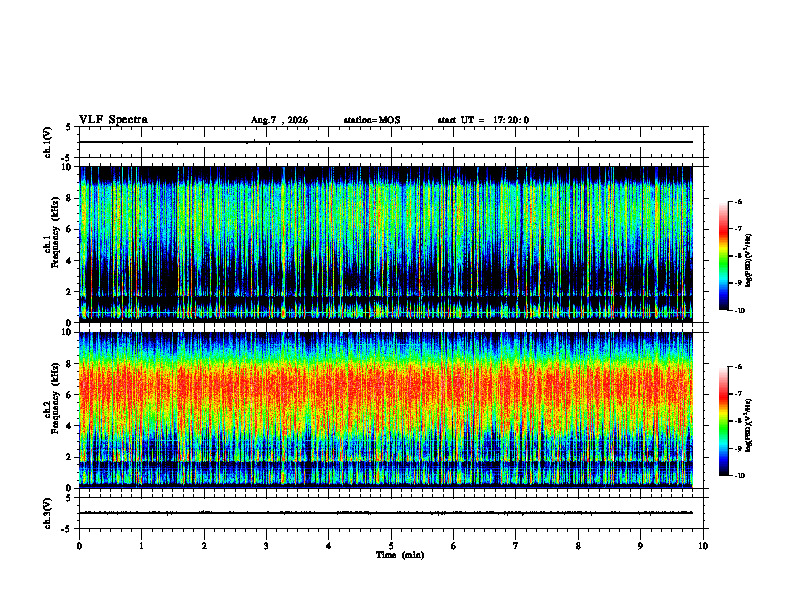Click time axis tick label "2"
Image resolution: width=792 pixels, height=612 pixels.
[204, 546]
